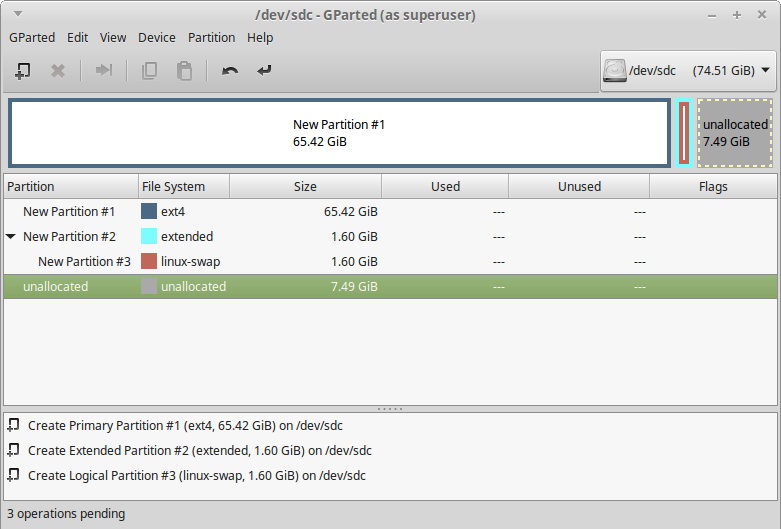Click the Copy partition toolbar icon
Screen dimensions: 781x529
coord(149,71)
